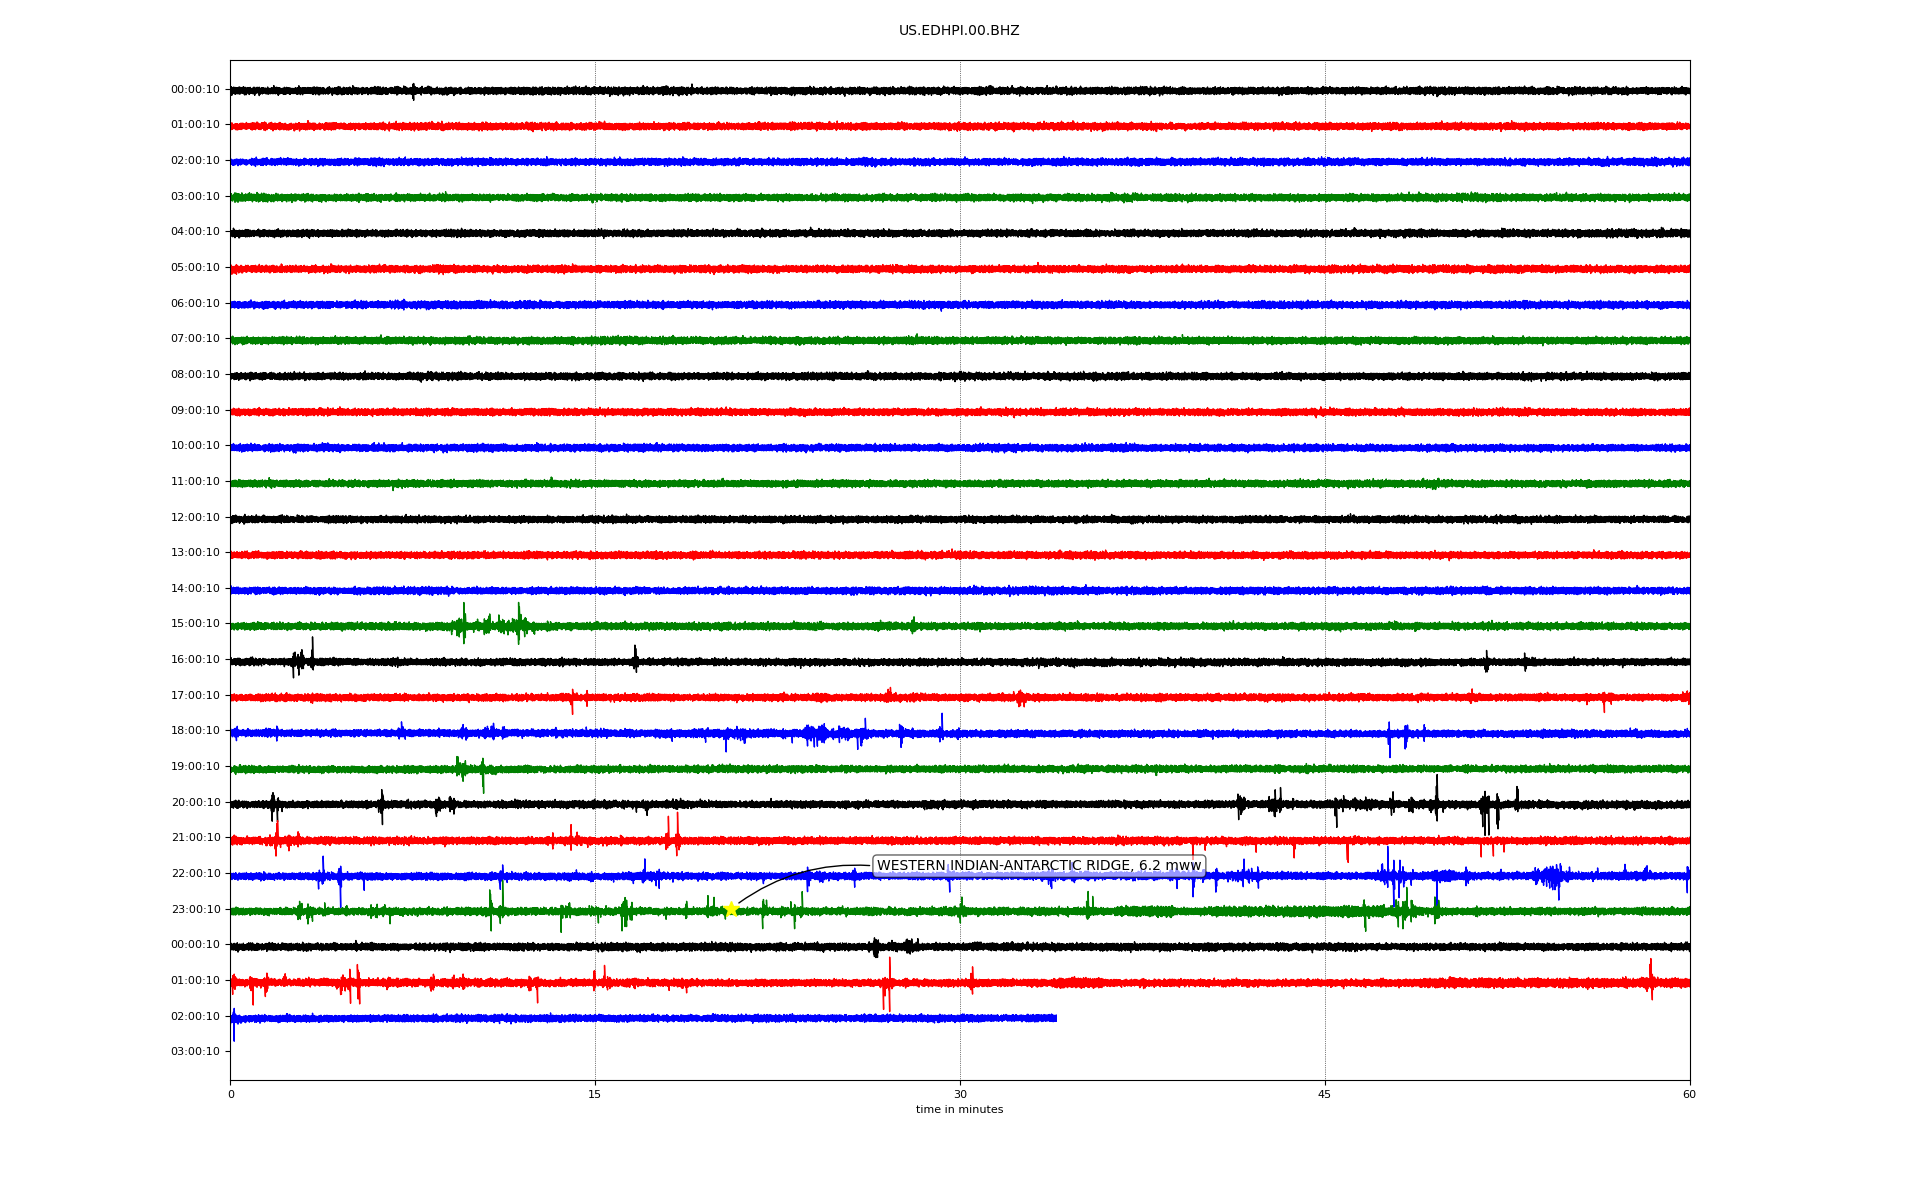Viewport: 1920px width, 1200px height.
Task: Click the 01:00:10 label below 00:00:10 at top
Action: 195,125
